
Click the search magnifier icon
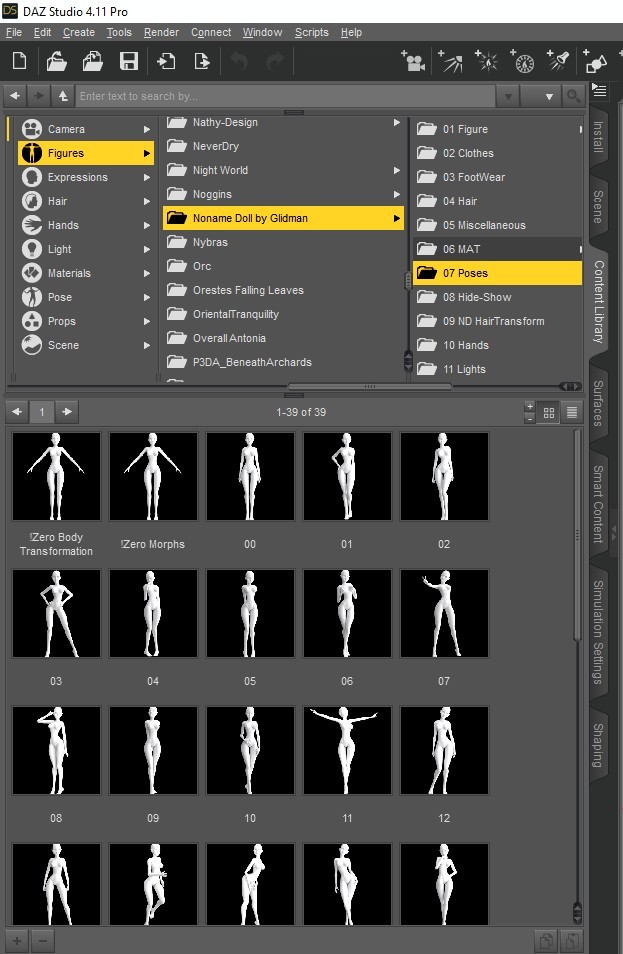573,96
